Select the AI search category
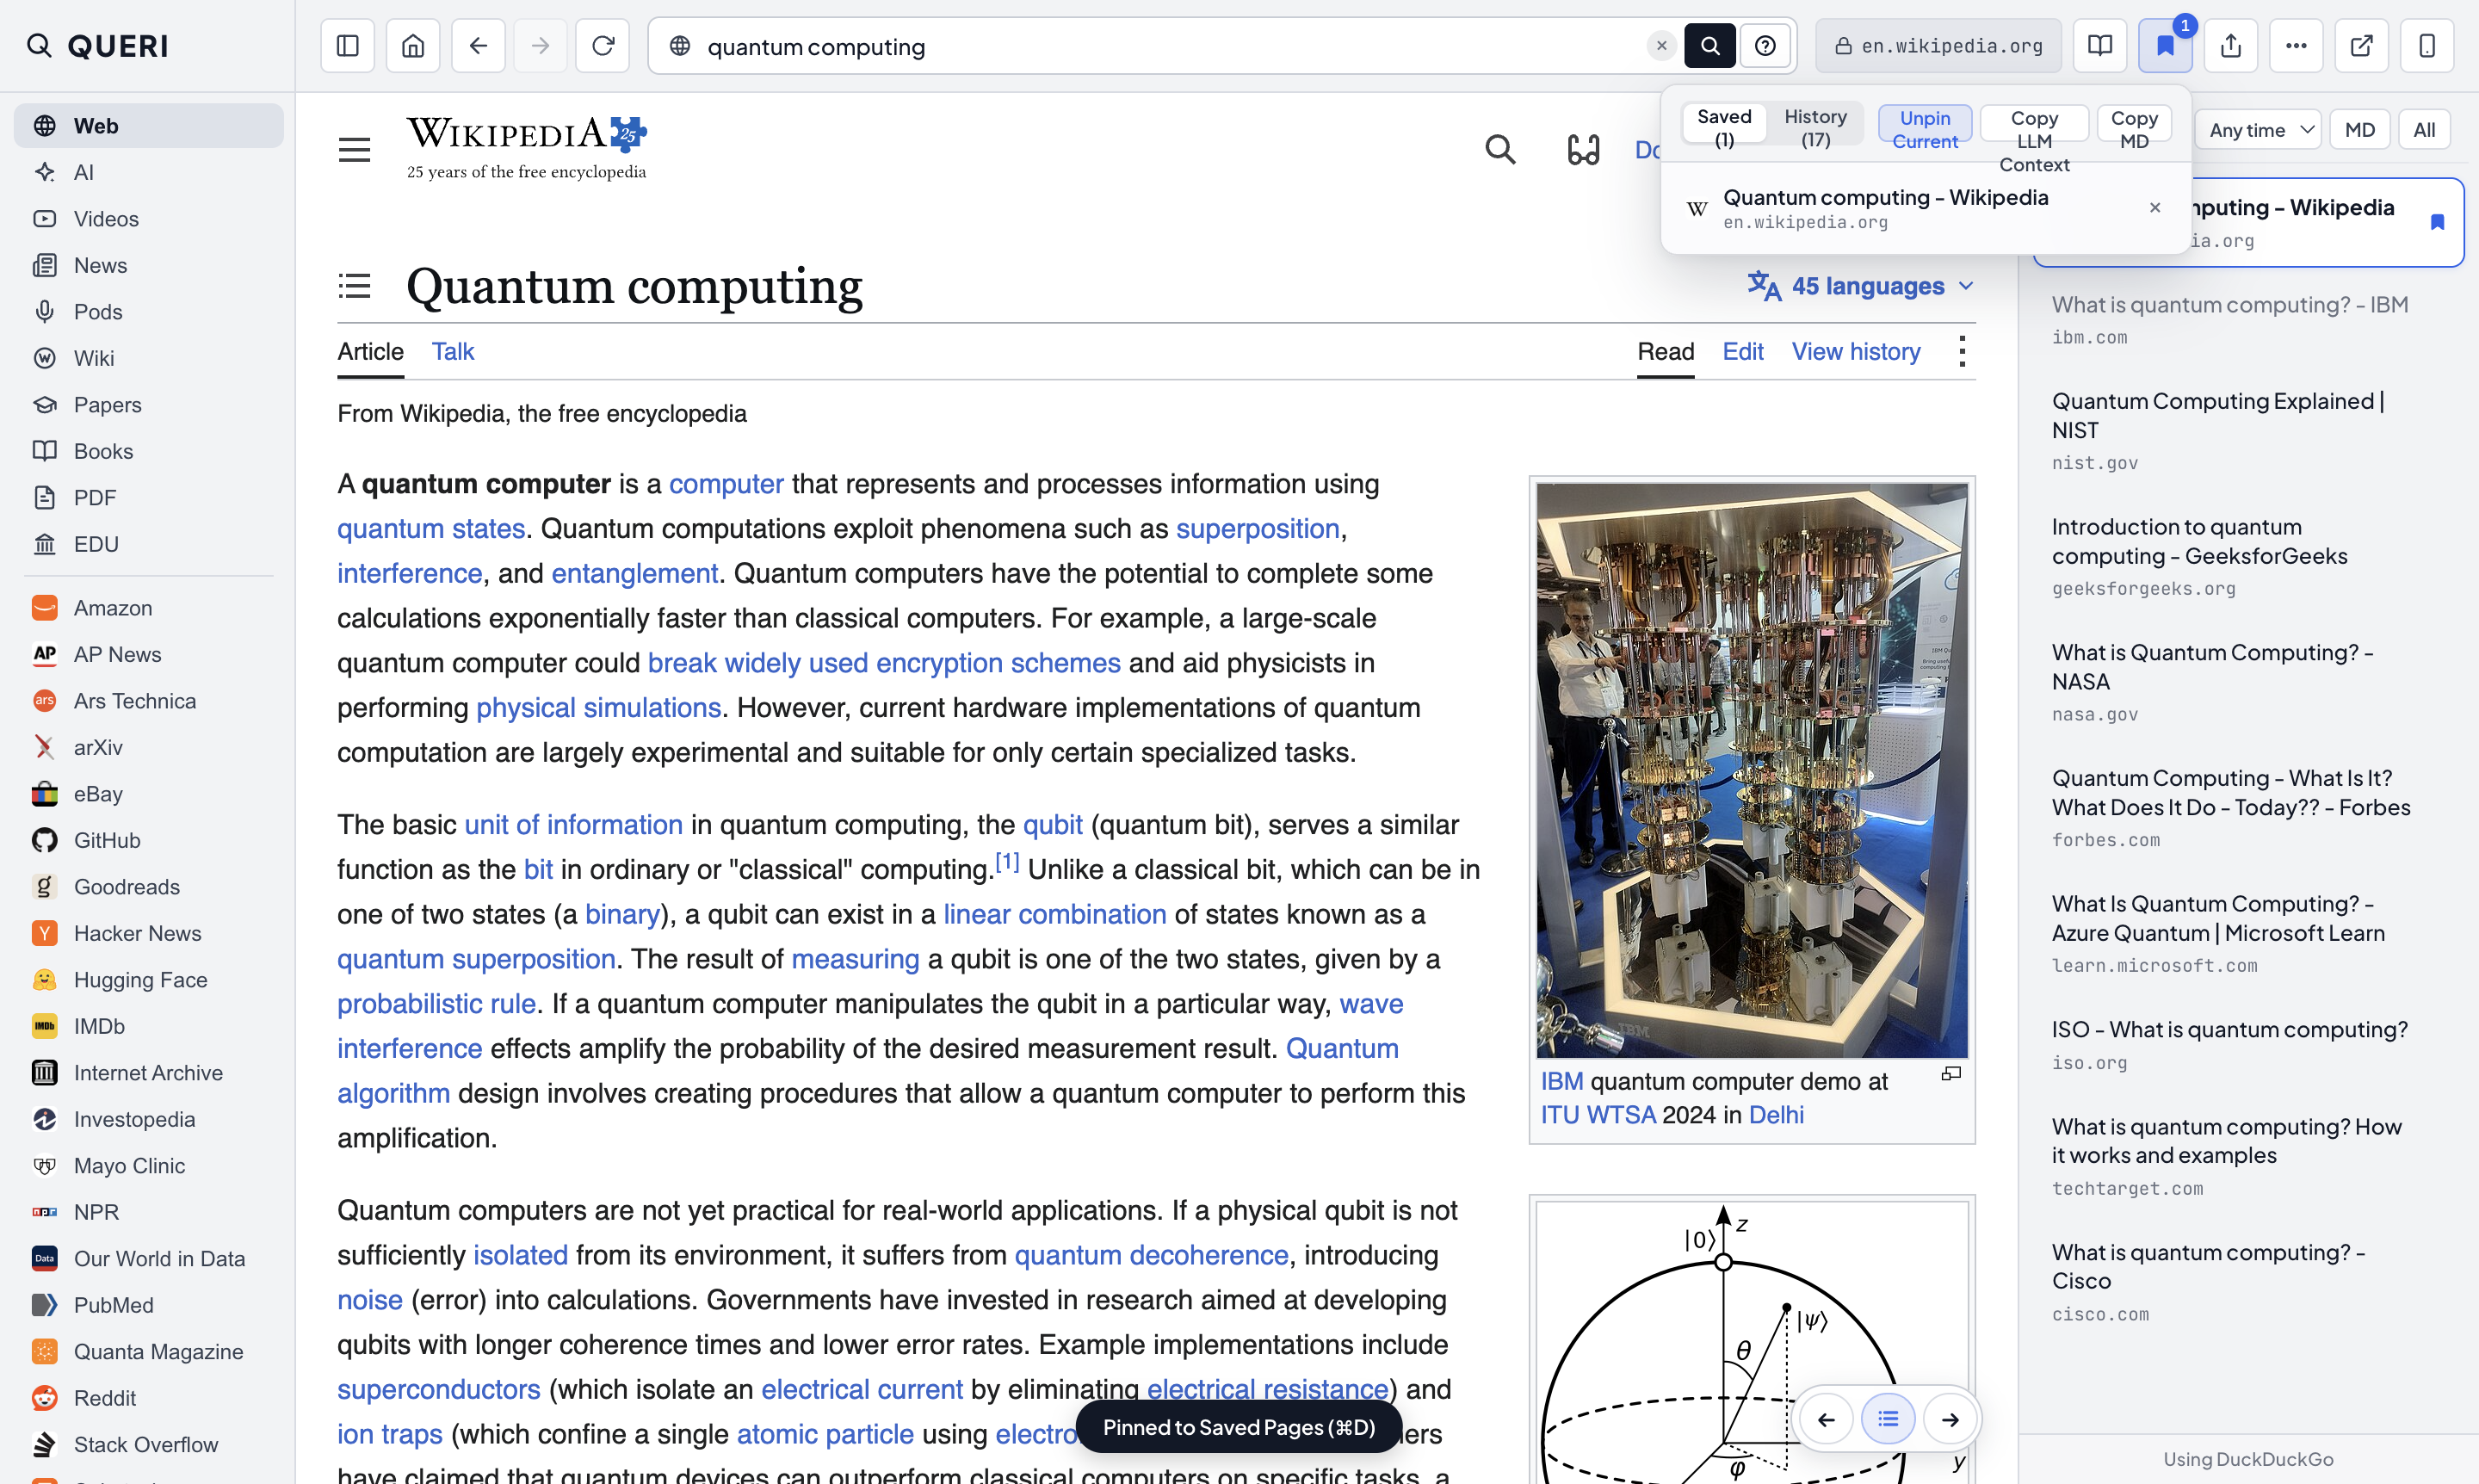Viewport: 2479px width, 1484px height. [148, 172]
